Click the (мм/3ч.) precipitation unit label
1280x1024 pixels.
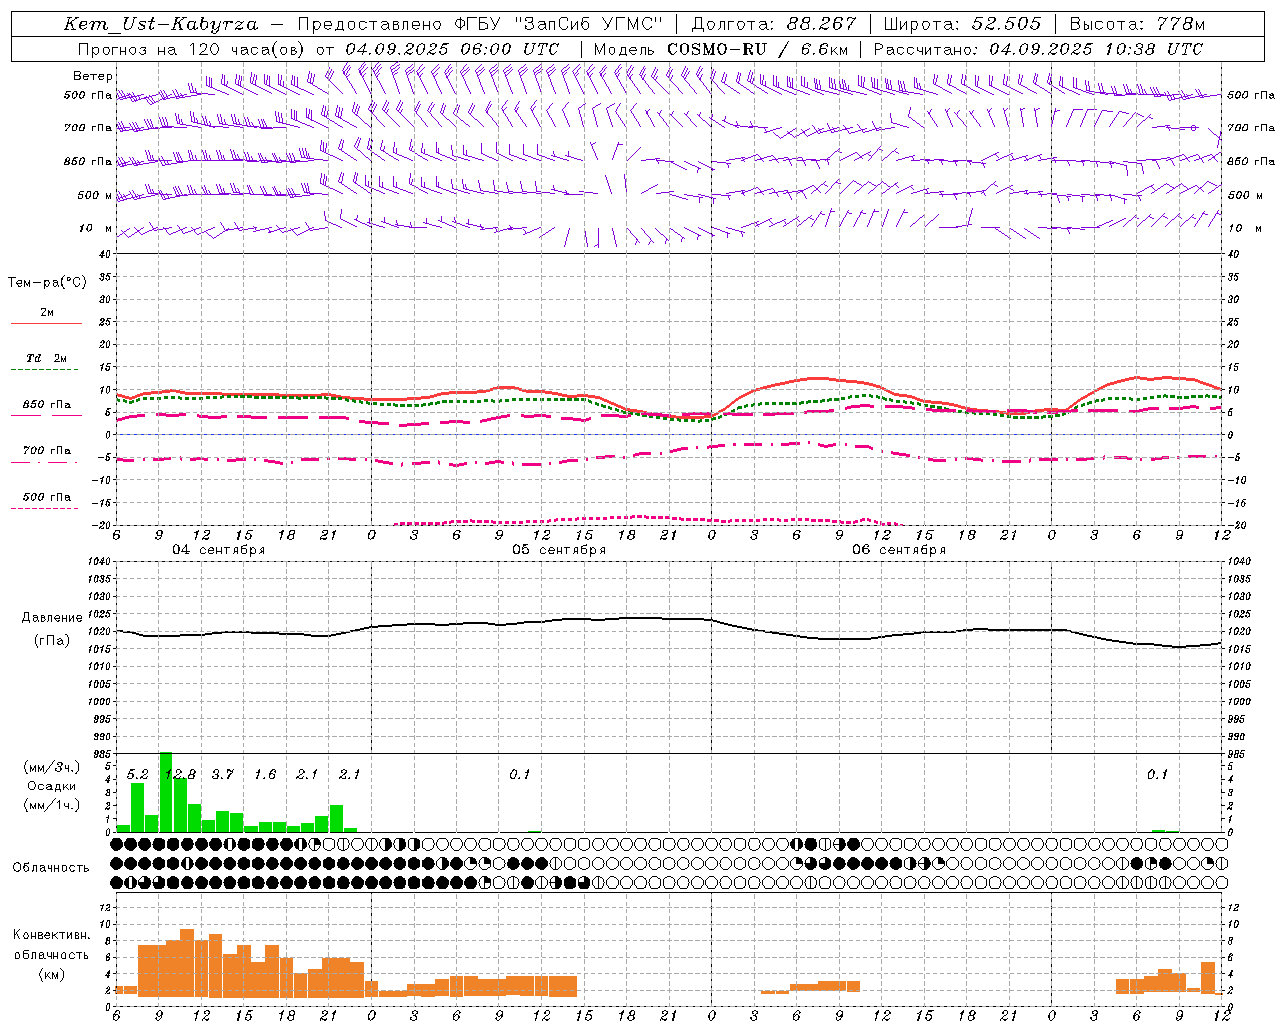tap(52, 767)
